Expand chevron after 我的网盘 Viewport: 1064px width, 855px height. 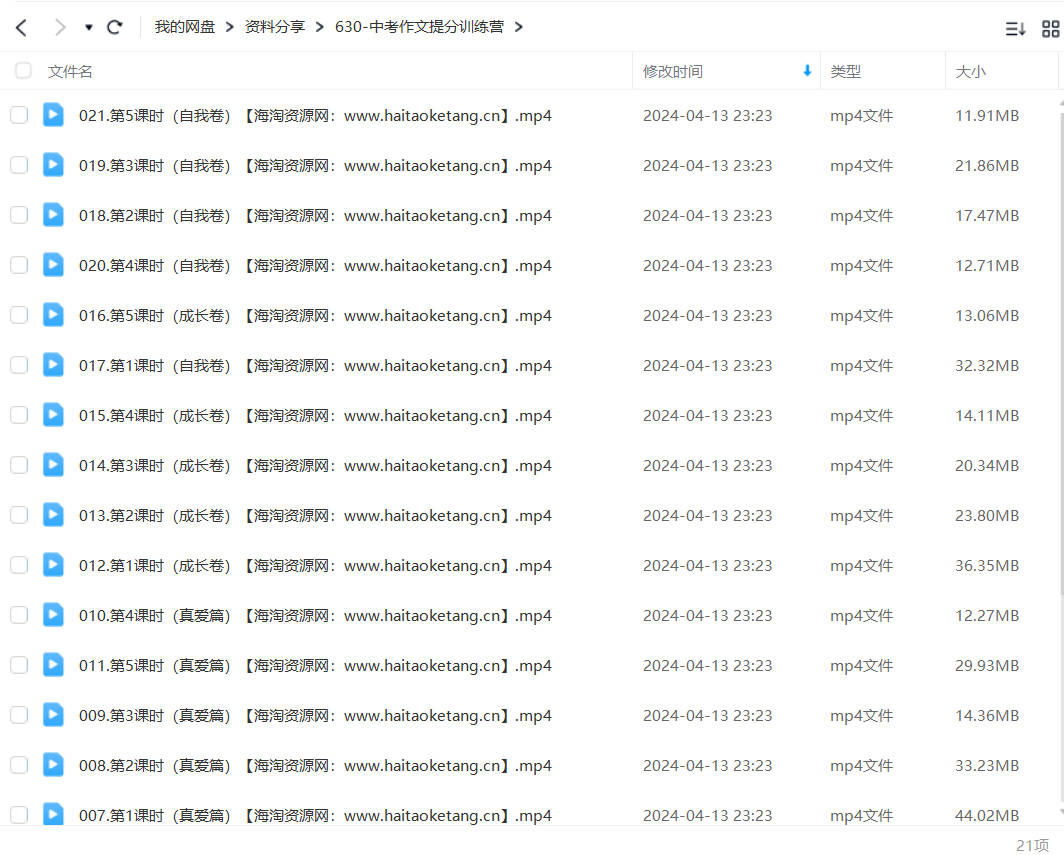point(229,27)
